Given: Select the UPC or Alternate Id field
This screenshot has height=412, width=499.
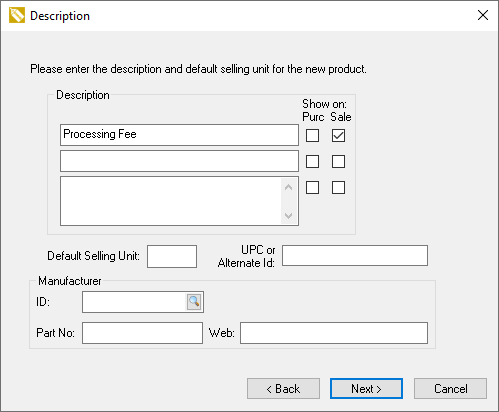Looking at the screenshot, I should [355, 256].
